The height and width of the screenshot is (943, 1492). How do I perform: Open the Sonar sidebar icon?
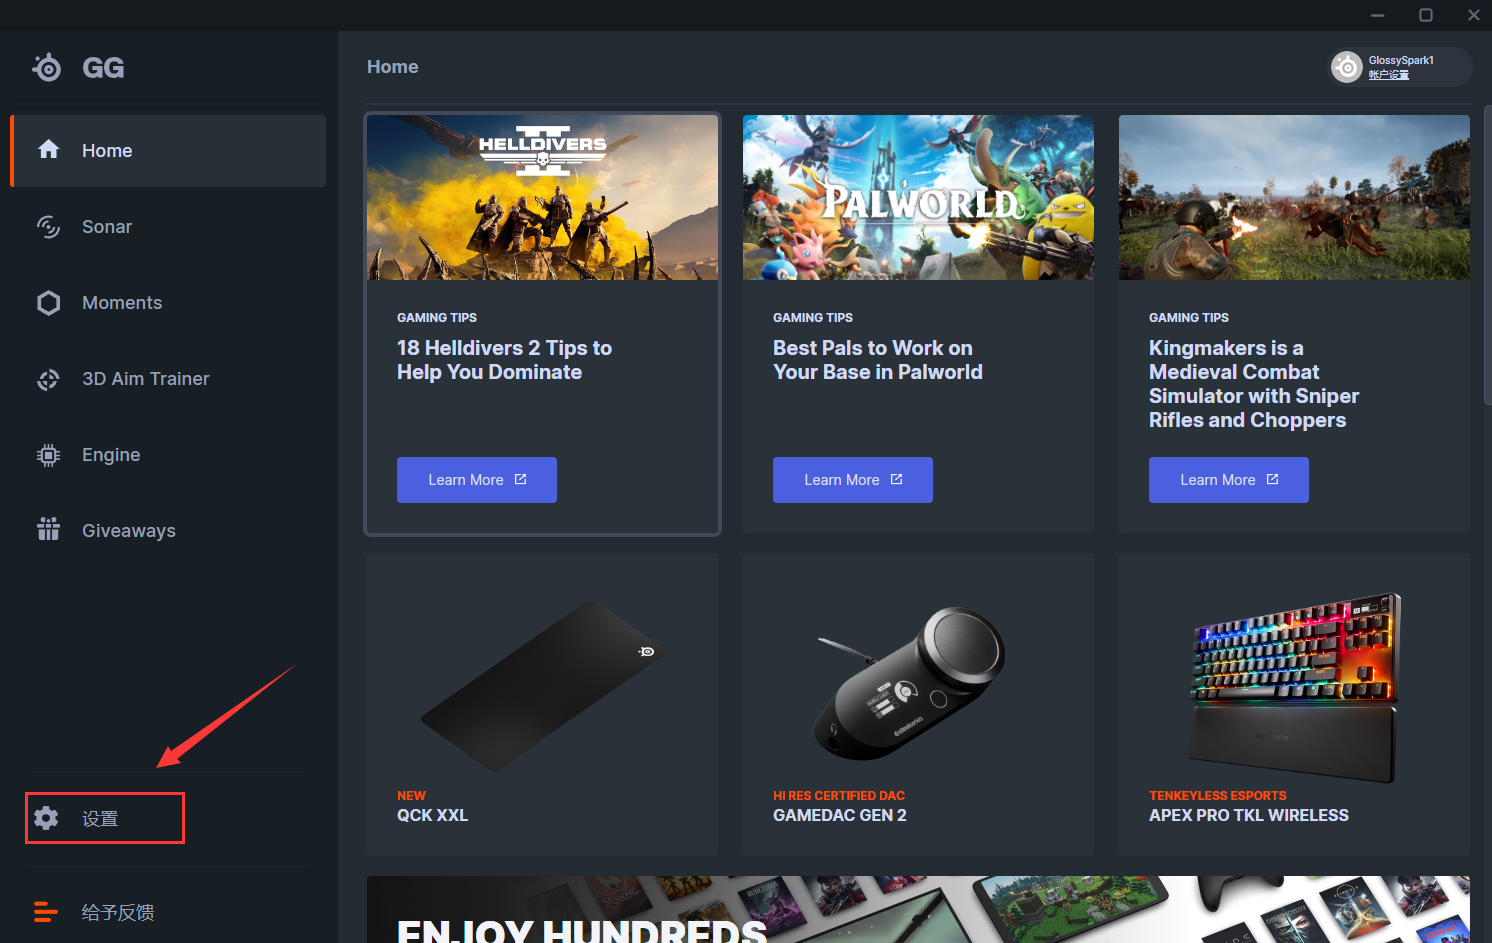pos(48,227)
